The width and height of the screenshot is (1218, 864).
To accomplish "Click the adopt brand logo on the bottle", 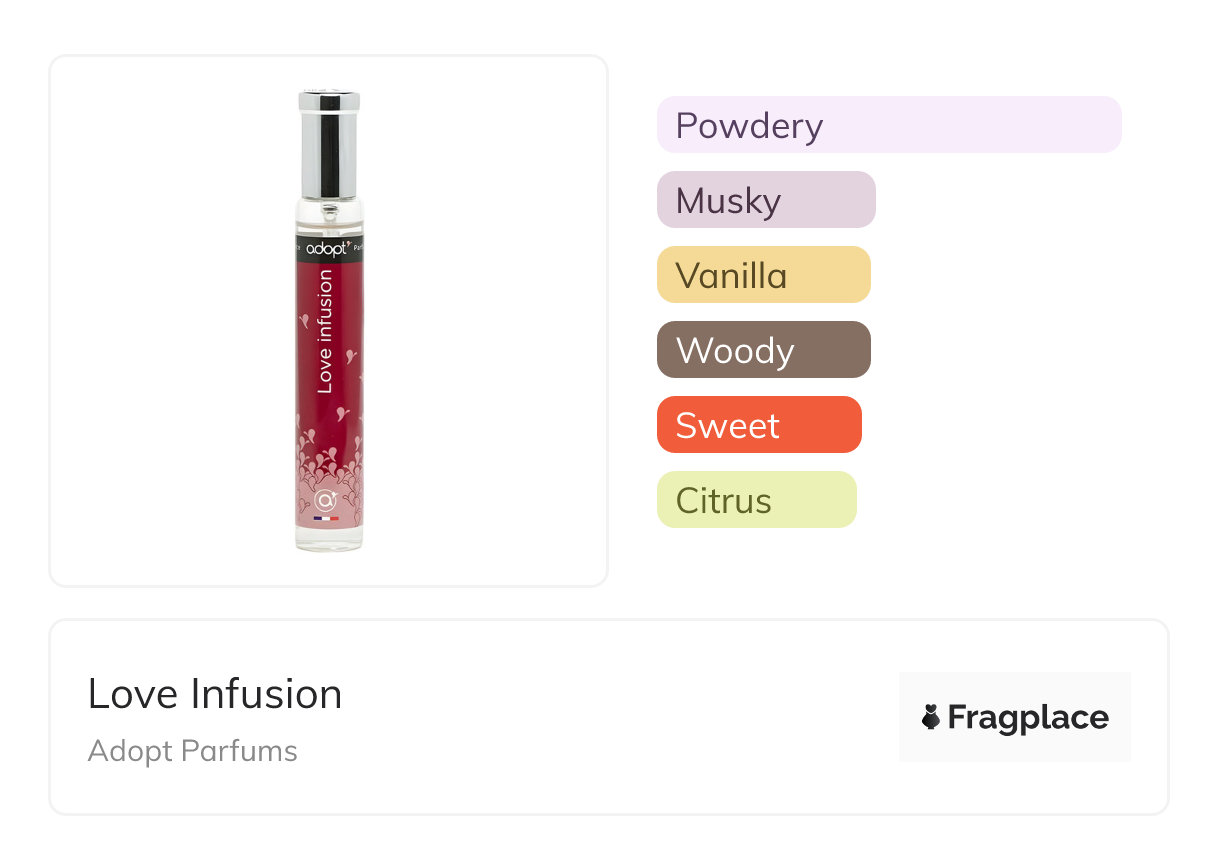I will click(x=329, y=247).
